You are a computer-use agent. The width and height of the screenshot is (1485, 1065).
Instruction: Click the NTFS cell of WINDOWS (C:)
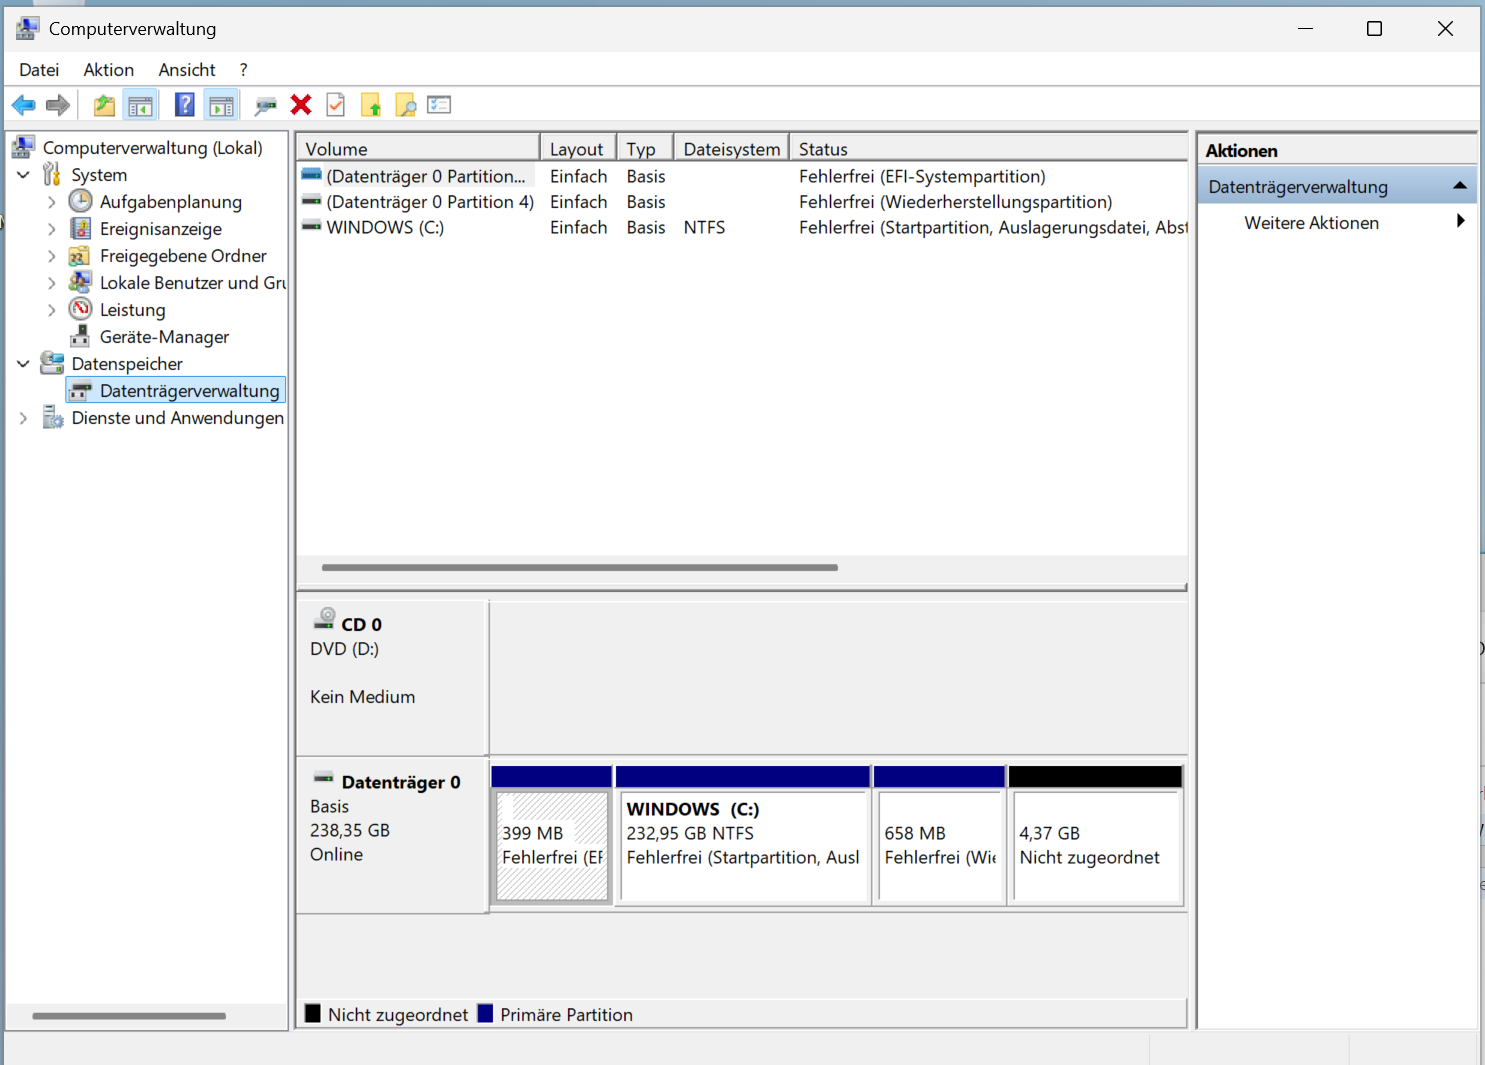tap(704, 227)
